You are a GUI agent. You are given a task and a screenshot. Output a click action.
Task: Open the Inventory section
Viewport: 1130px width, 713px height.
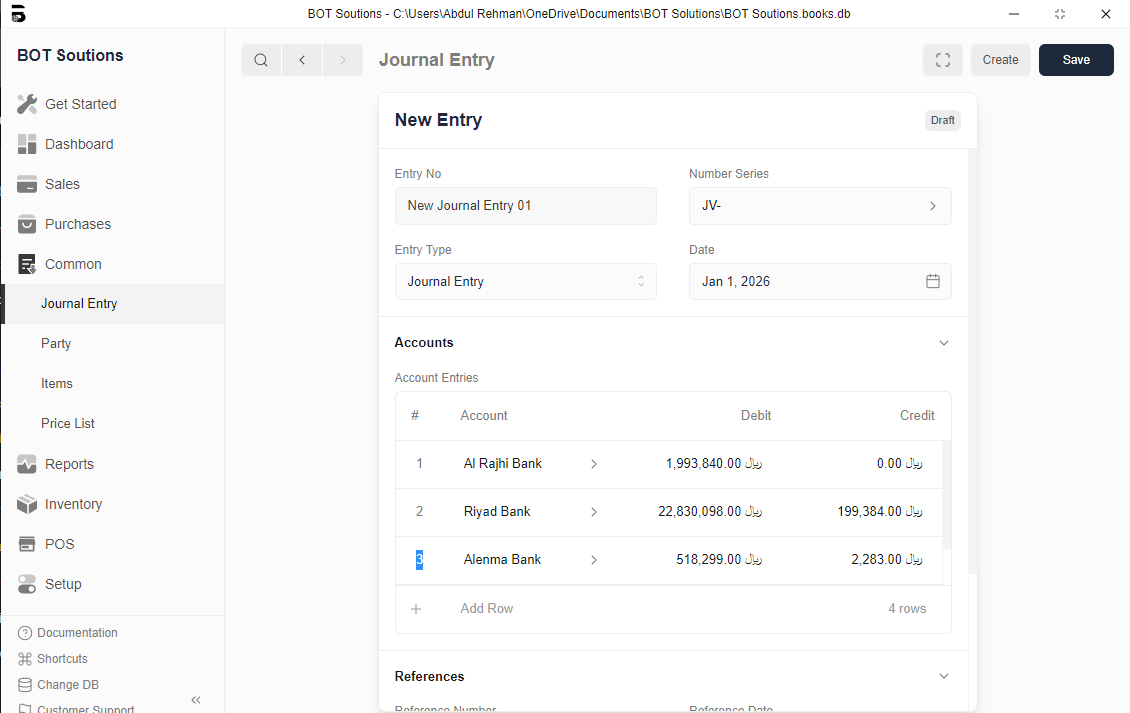point(73,504)
